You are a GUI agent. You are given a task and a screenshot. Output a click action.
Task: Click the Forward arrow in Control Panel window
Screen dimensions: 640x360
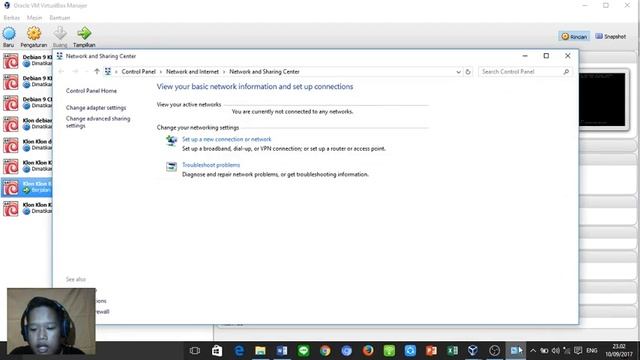pyautogui.click(x=75, y=71)
